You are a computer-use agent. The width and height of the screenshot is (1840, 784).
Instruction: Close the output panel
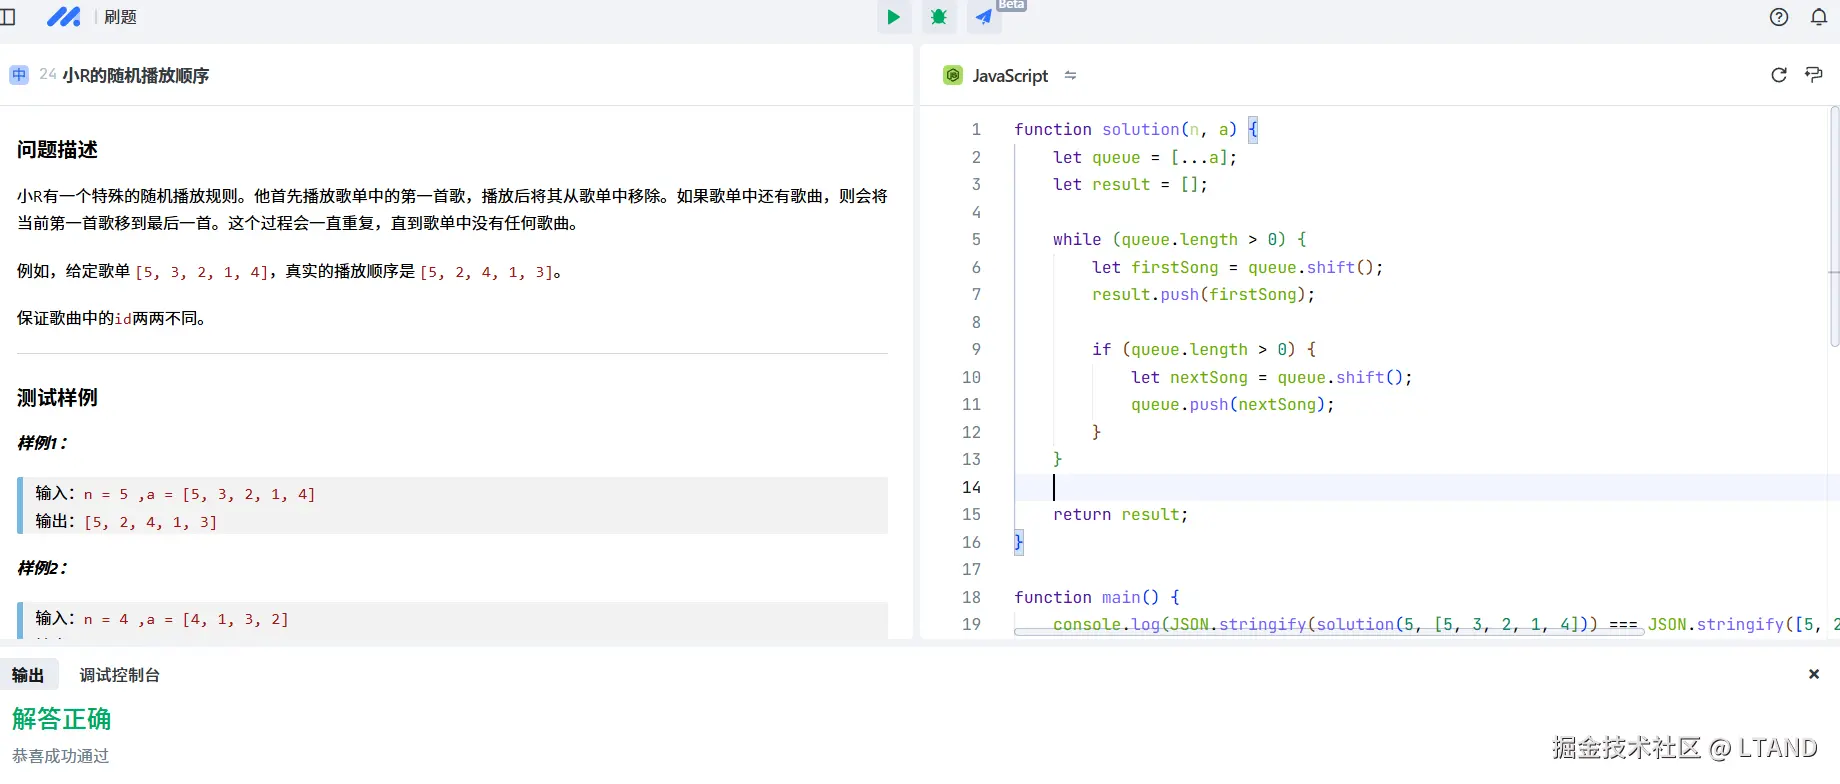[x=1814, y=674]
